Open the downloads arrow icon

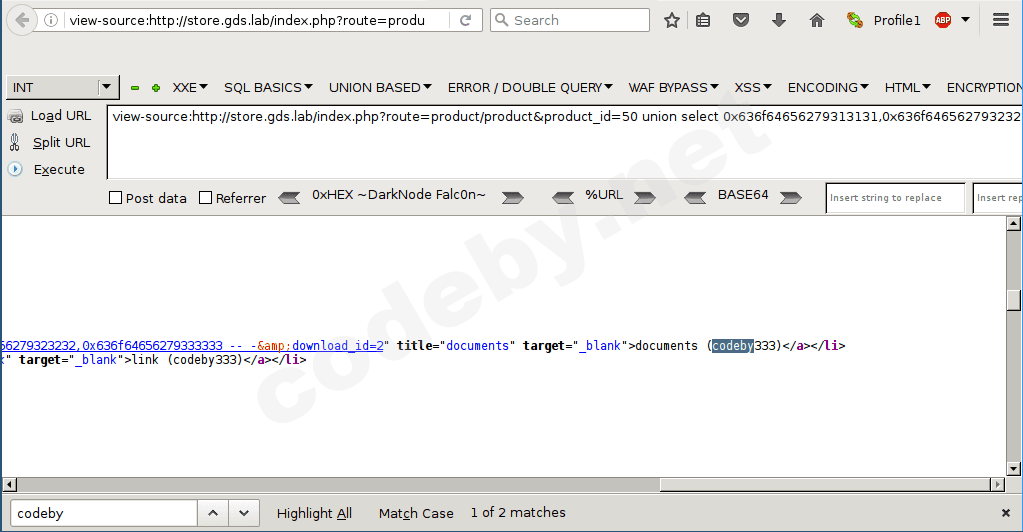point(778,20)
